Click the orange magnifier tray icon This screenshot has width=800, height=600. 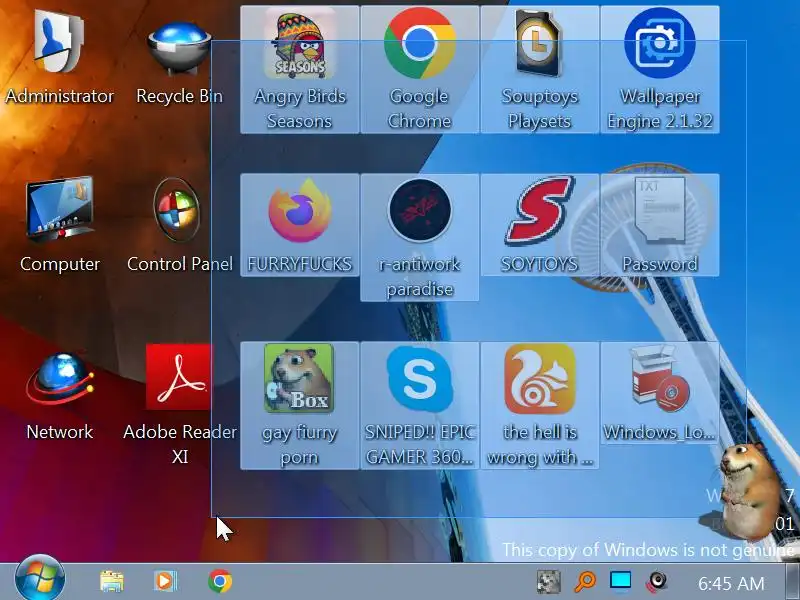[585, 582]
